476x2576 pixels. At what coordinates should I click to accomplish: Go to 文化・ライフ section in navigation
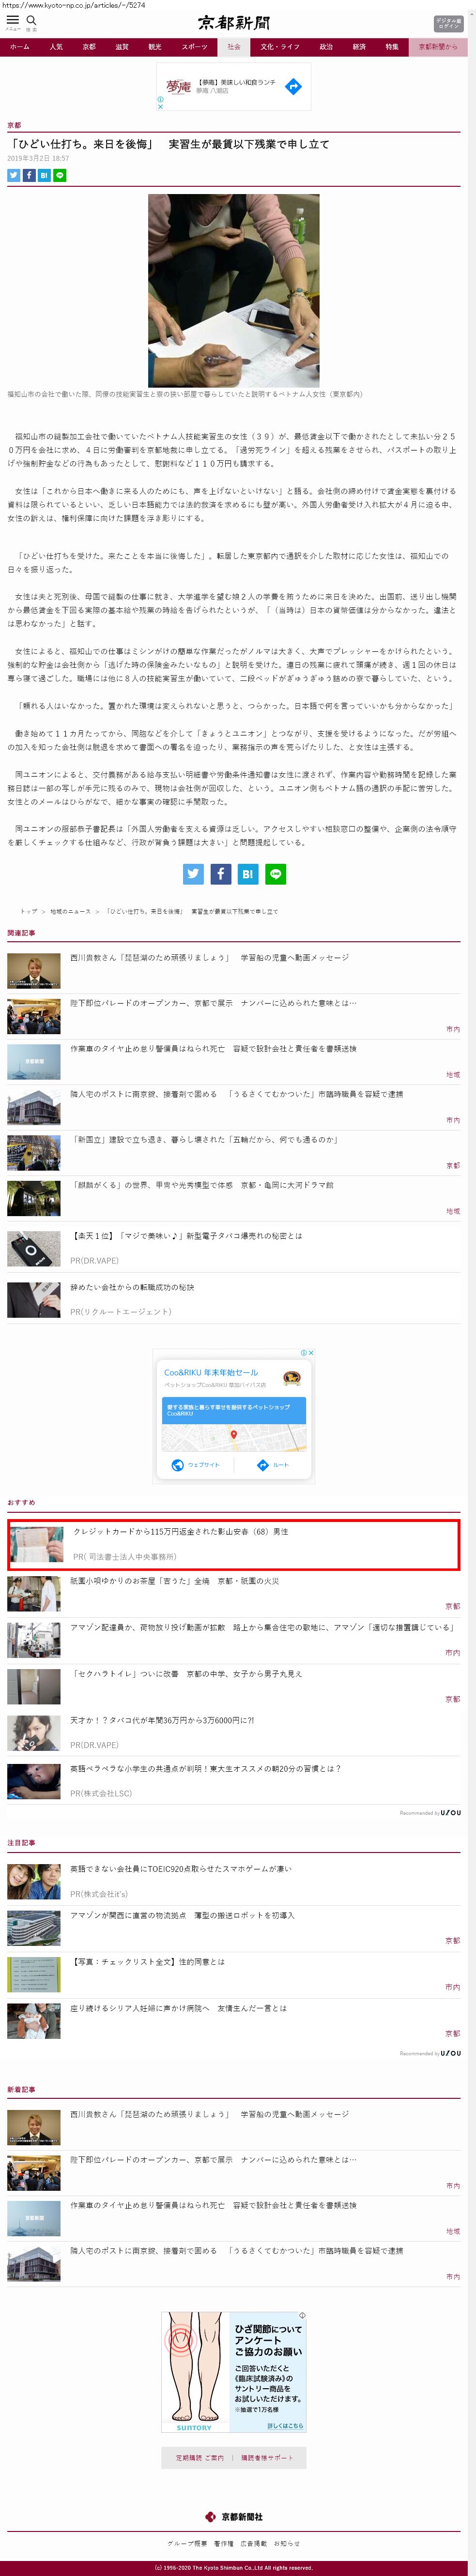point(280,47)
